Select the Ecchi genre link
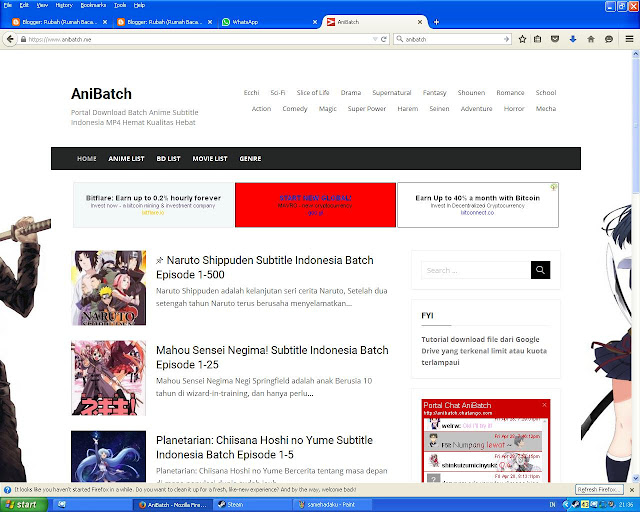 251,93
